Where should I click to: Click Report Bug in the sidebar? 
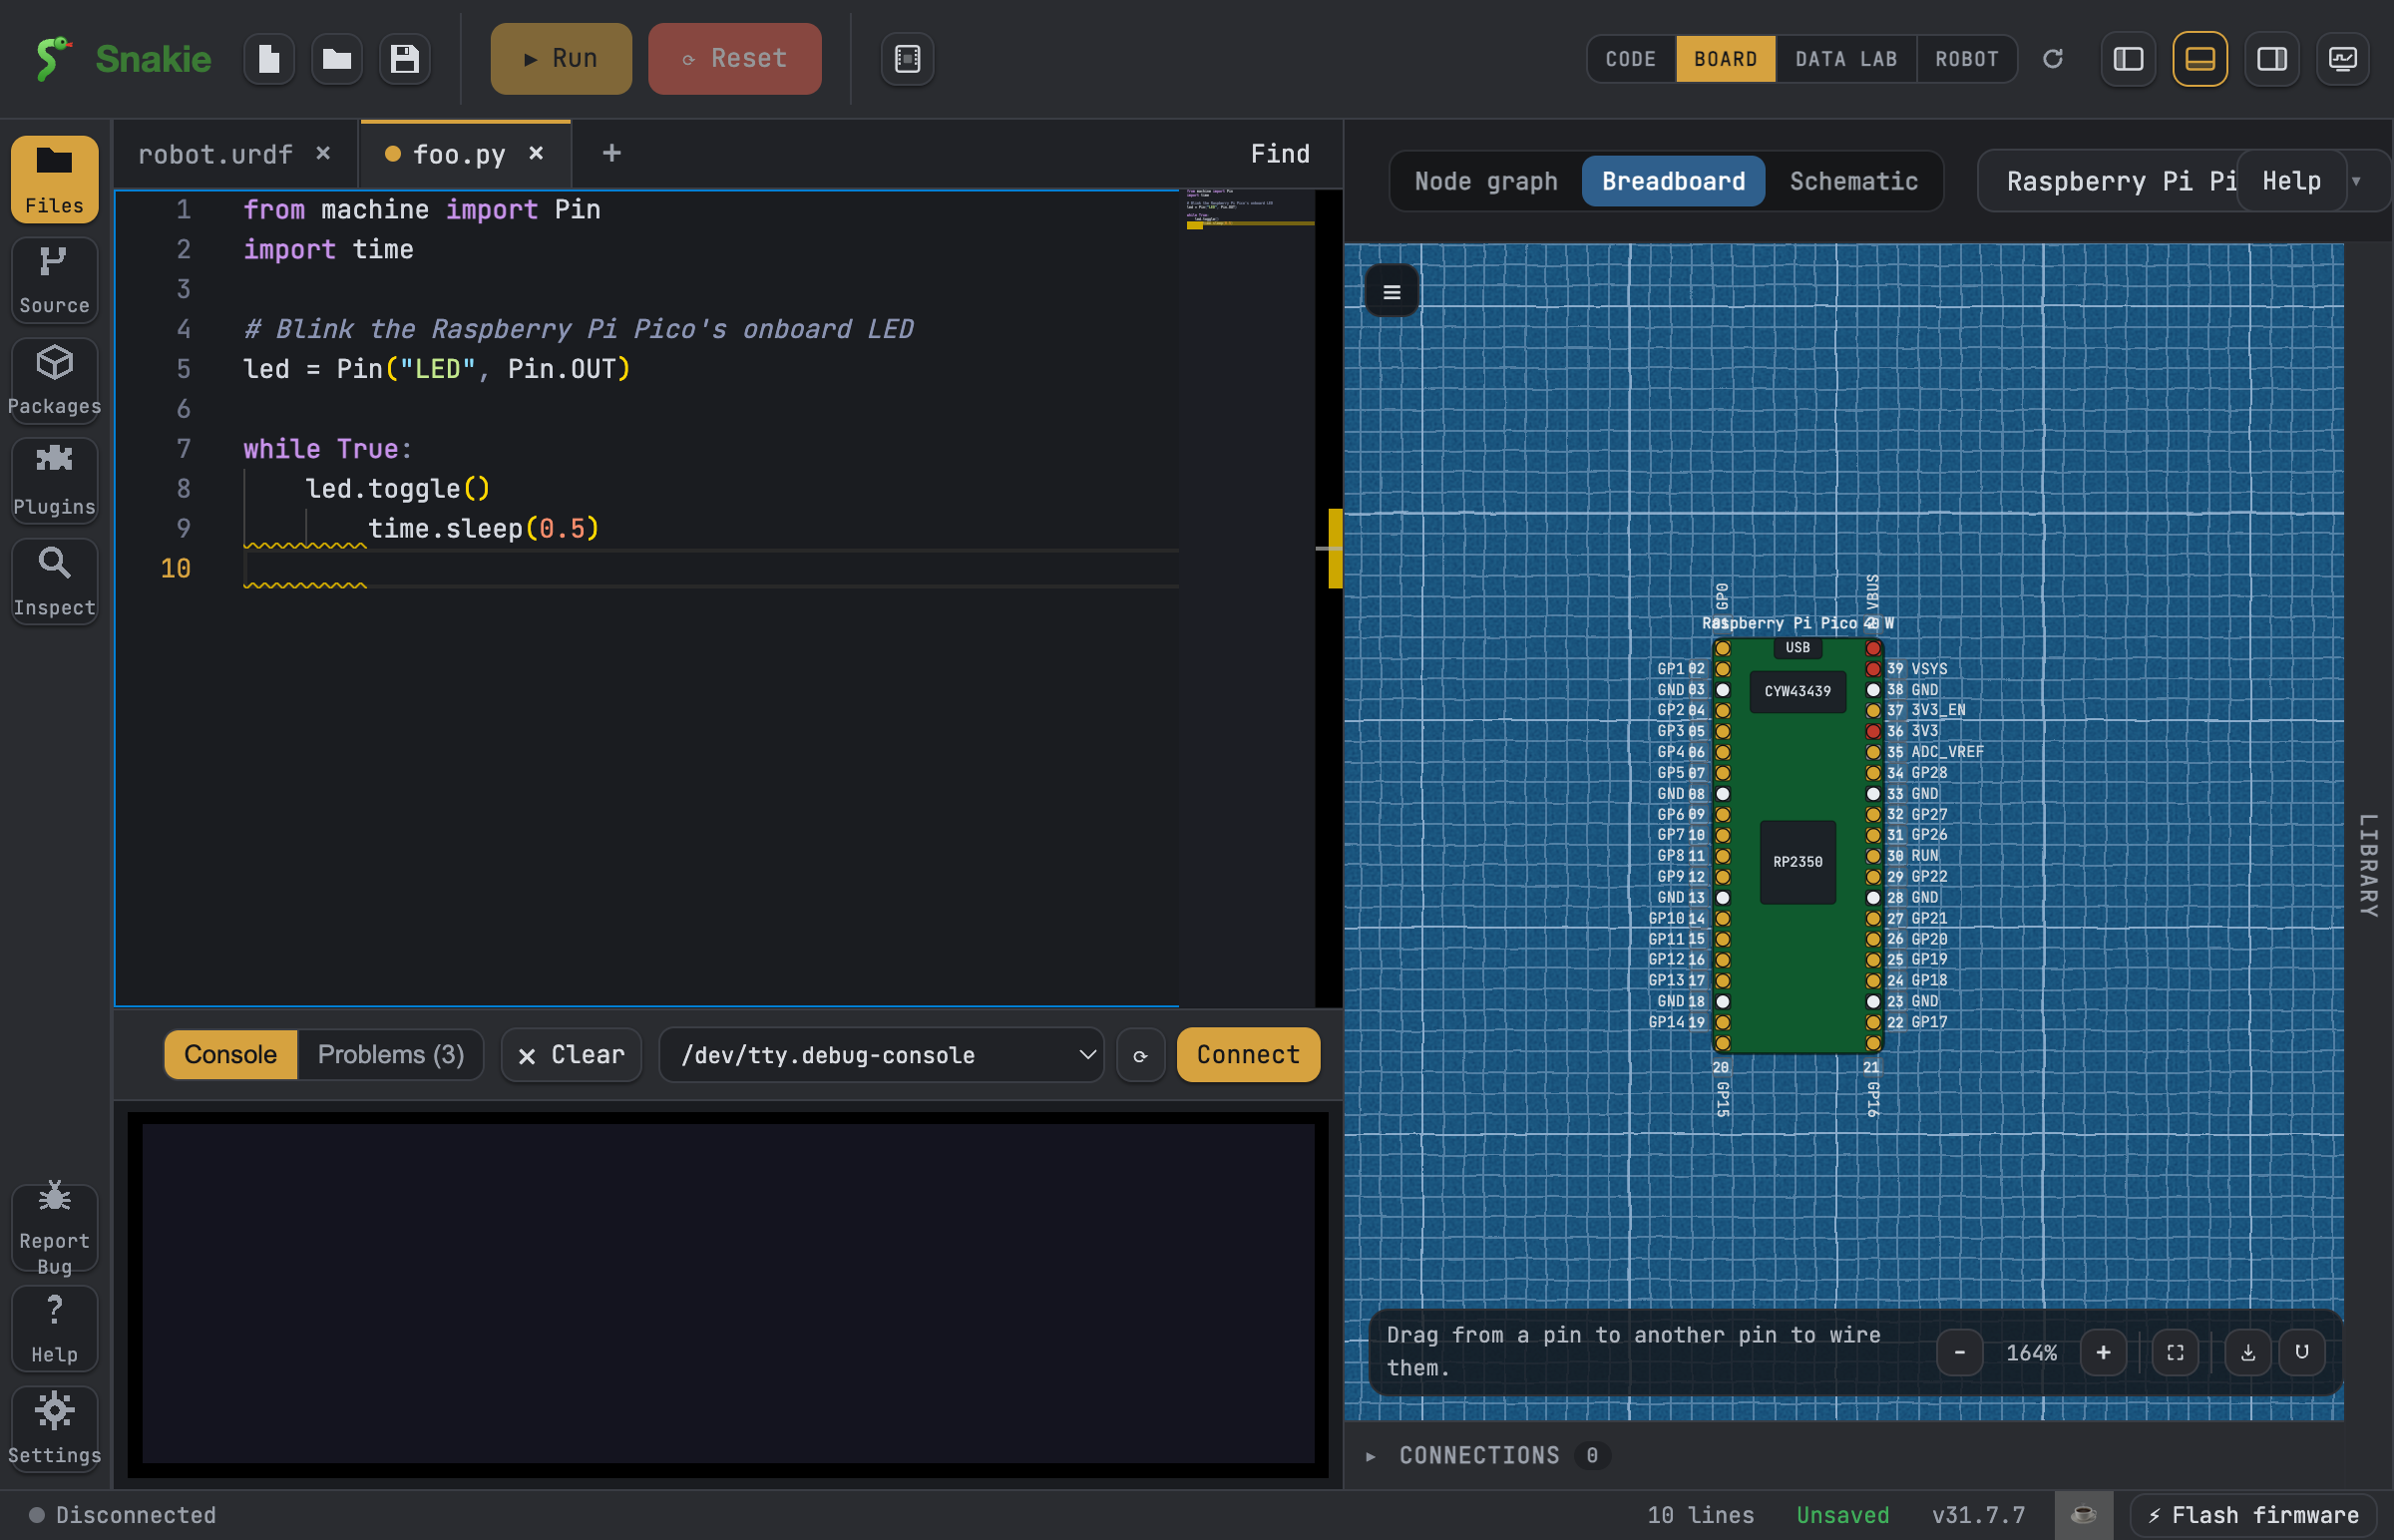54,1227
